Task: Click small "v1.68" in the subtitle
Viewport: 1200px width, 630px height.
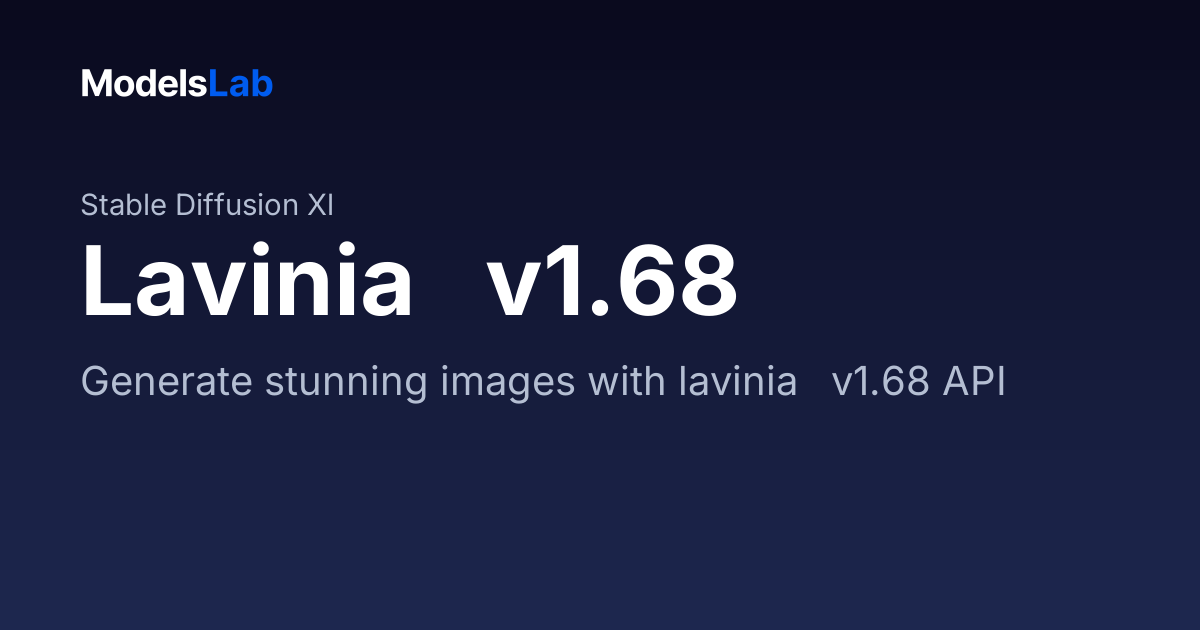Action: coord(882,382)
